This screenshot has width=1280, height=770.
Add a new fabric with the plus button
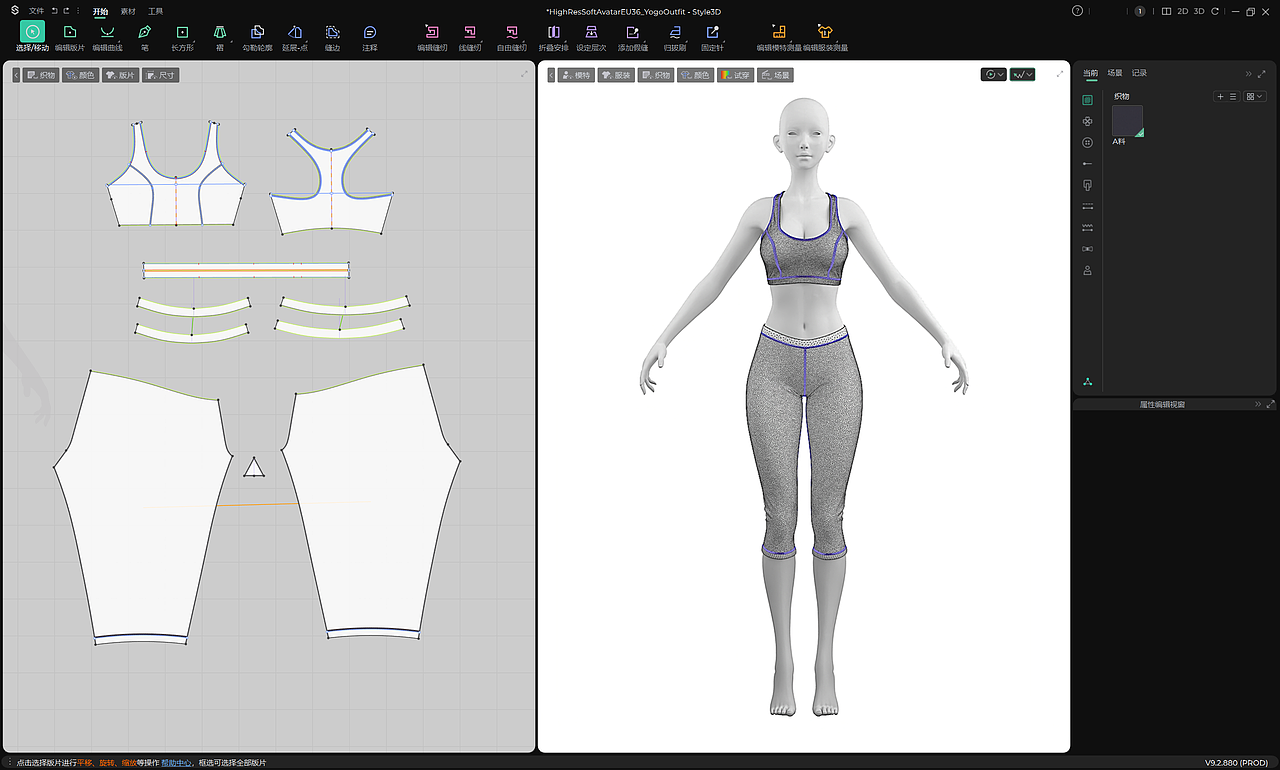[x=1220, y=96]
